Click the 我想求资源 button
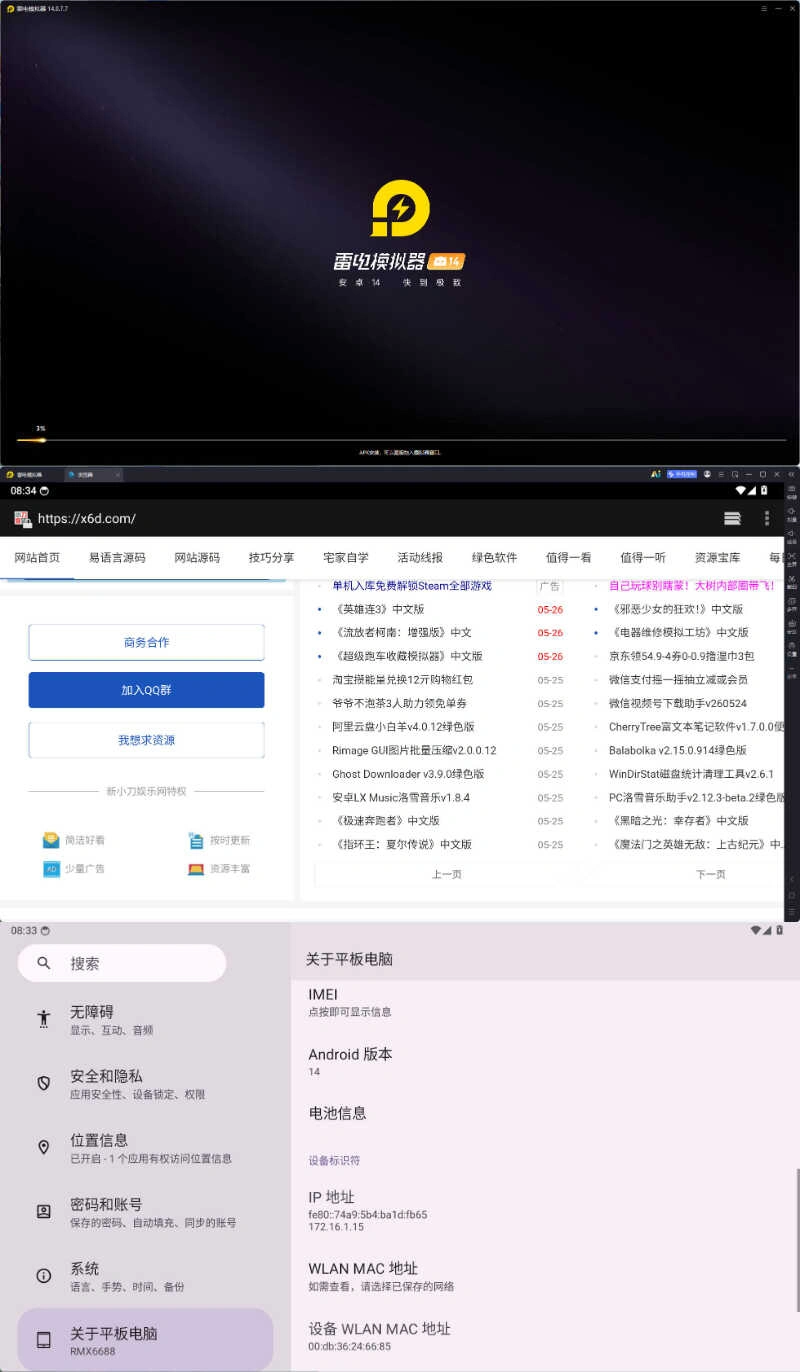The height and width of the screenshot is (1372, 800). pyautogui.click(x=146, y=740)
